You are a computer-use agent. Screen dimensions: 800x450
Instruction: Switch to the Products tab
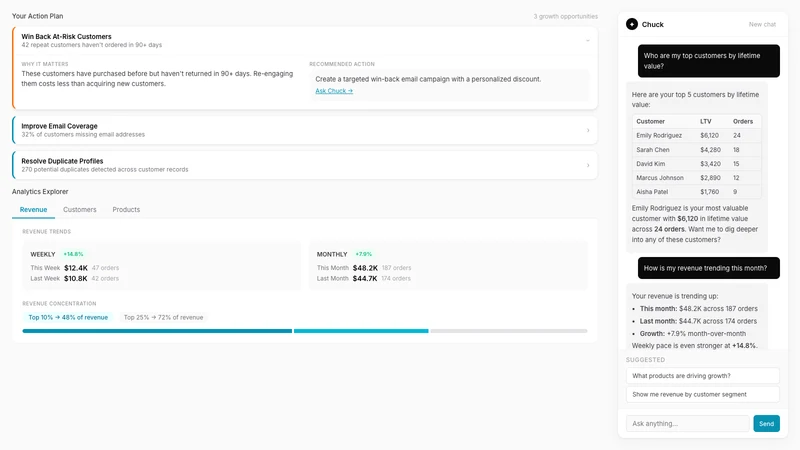126,210
